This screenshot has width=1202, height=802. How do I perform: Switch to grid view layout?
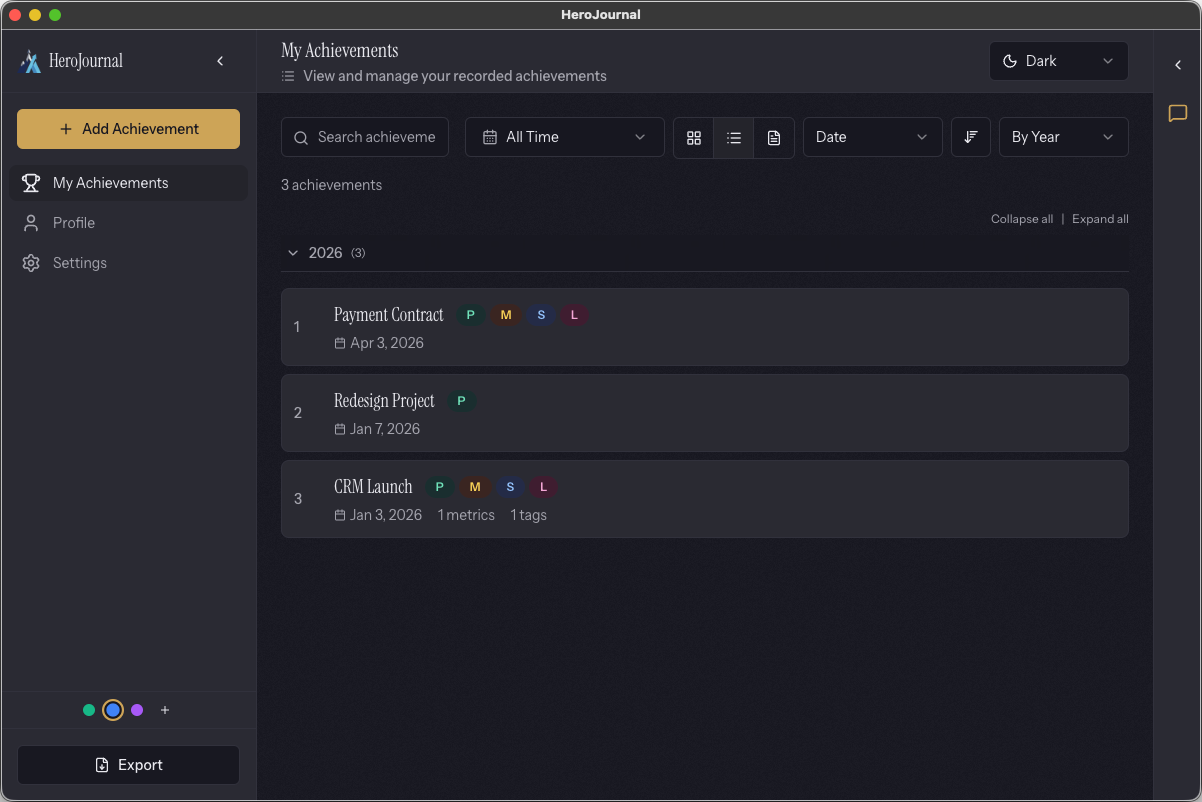[694, 137]
